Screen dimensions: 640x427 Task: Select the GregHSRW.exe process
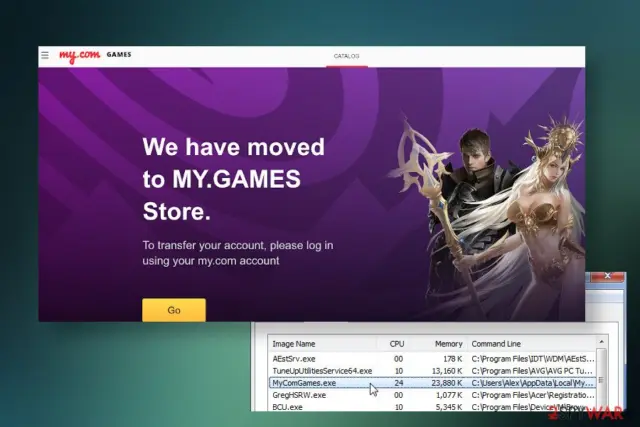pyautogui.click(x=433, y=395)
